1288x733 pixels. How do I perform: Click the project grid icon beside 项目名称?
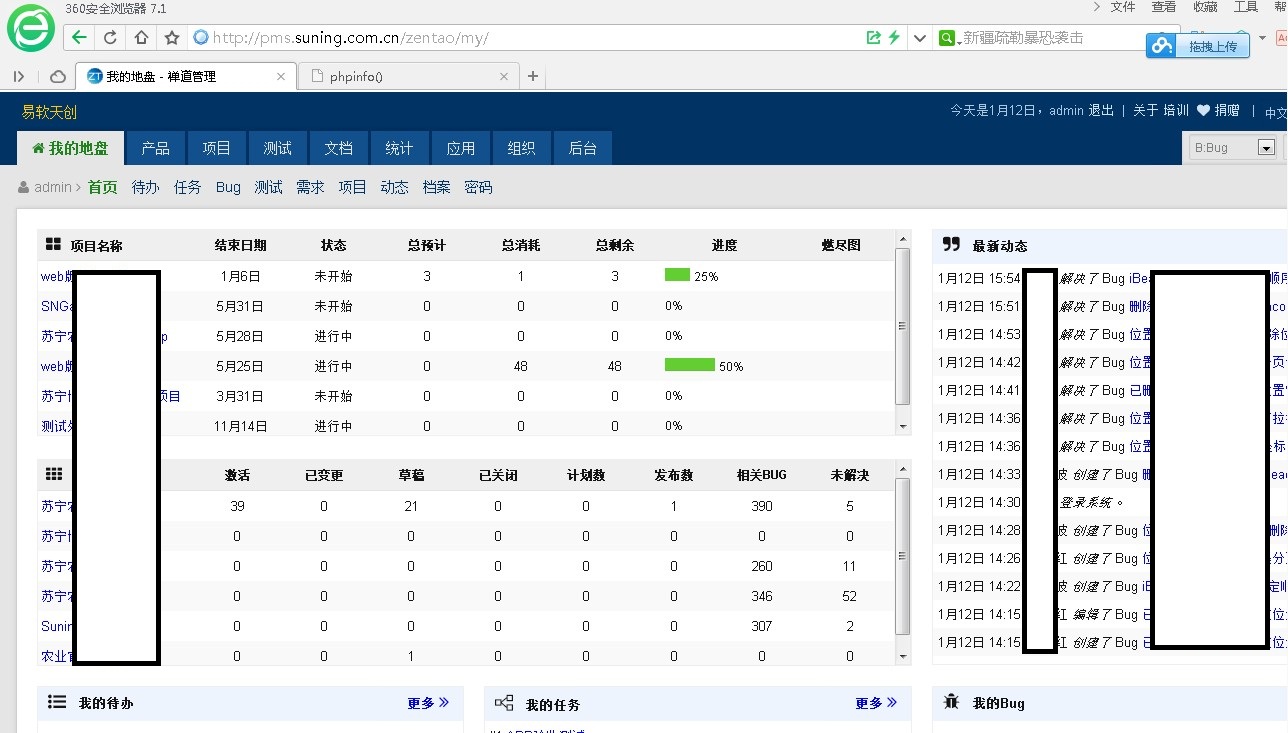[x=53, y=244]
